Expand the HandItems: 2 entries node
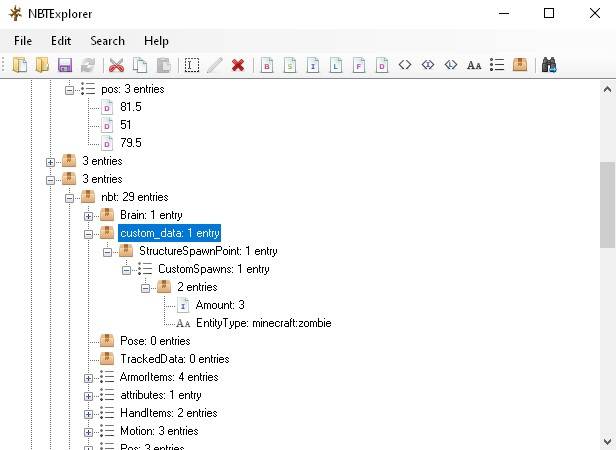Image resolution: width=616 pixels, height=450 pixels. 88,414
